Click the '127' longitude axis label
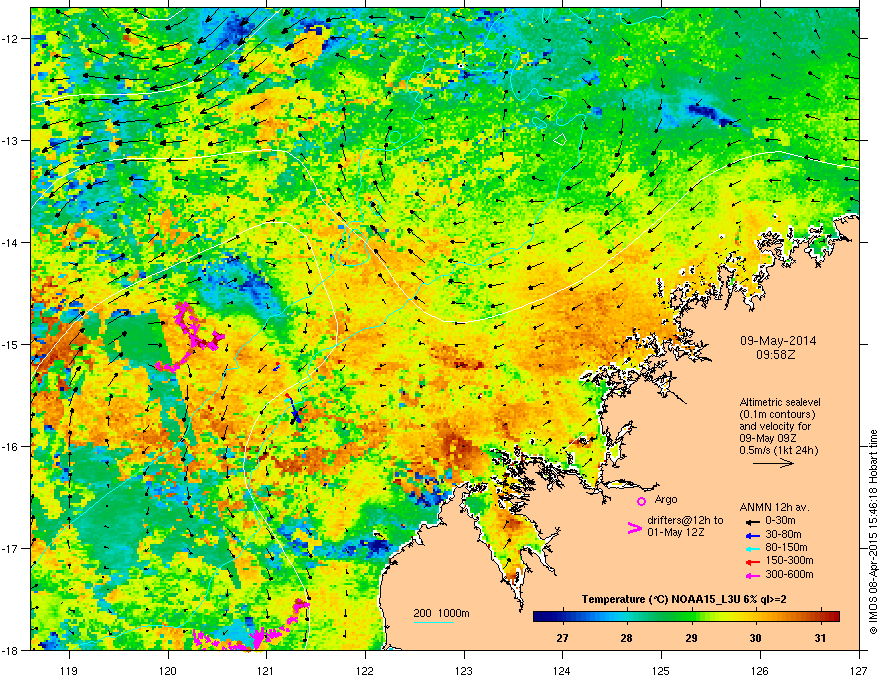Viewport: 880px width, 680px height. pyautogui.click(x=859, y=670)
